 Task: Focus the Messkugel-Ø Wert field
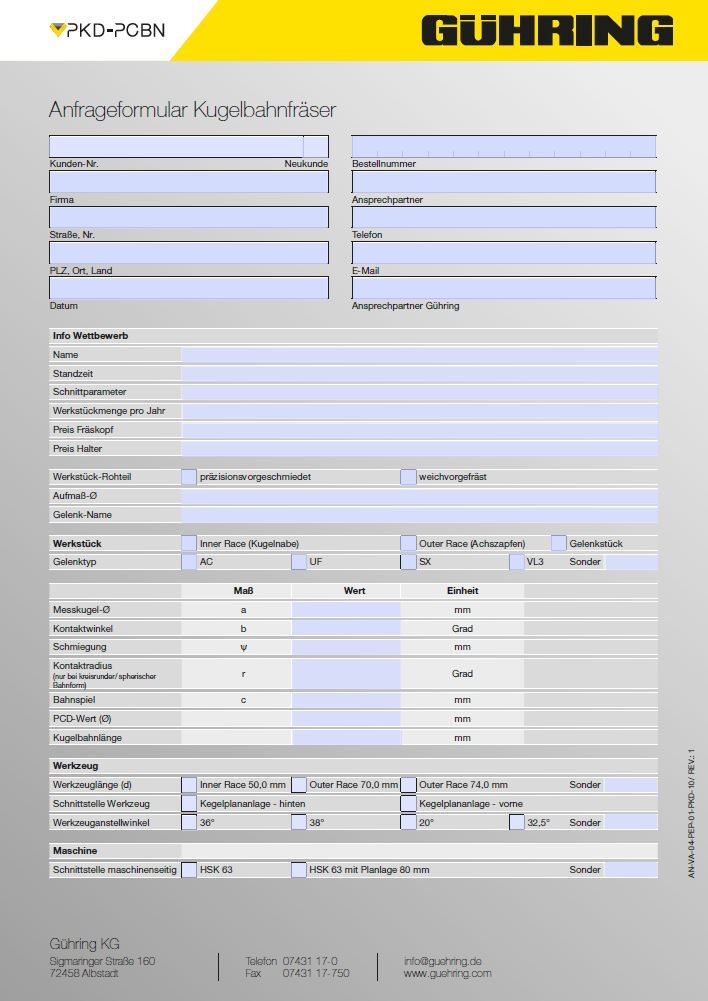pos(346,610)
